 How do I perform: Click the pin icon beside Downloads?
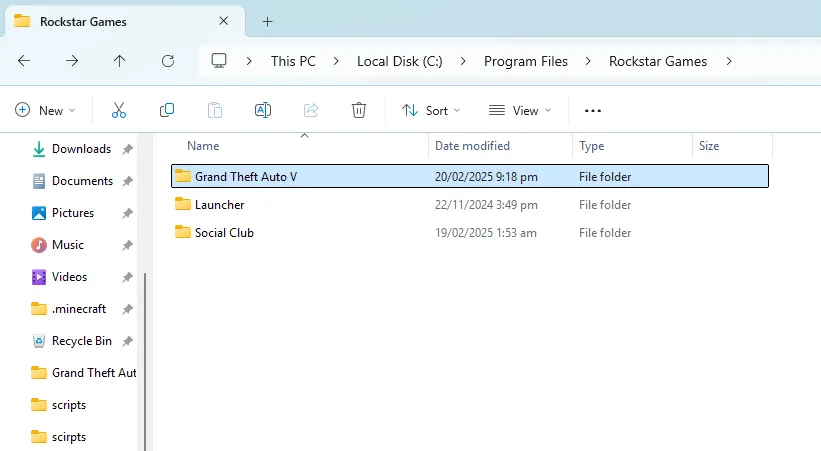(x=127, y=149)
